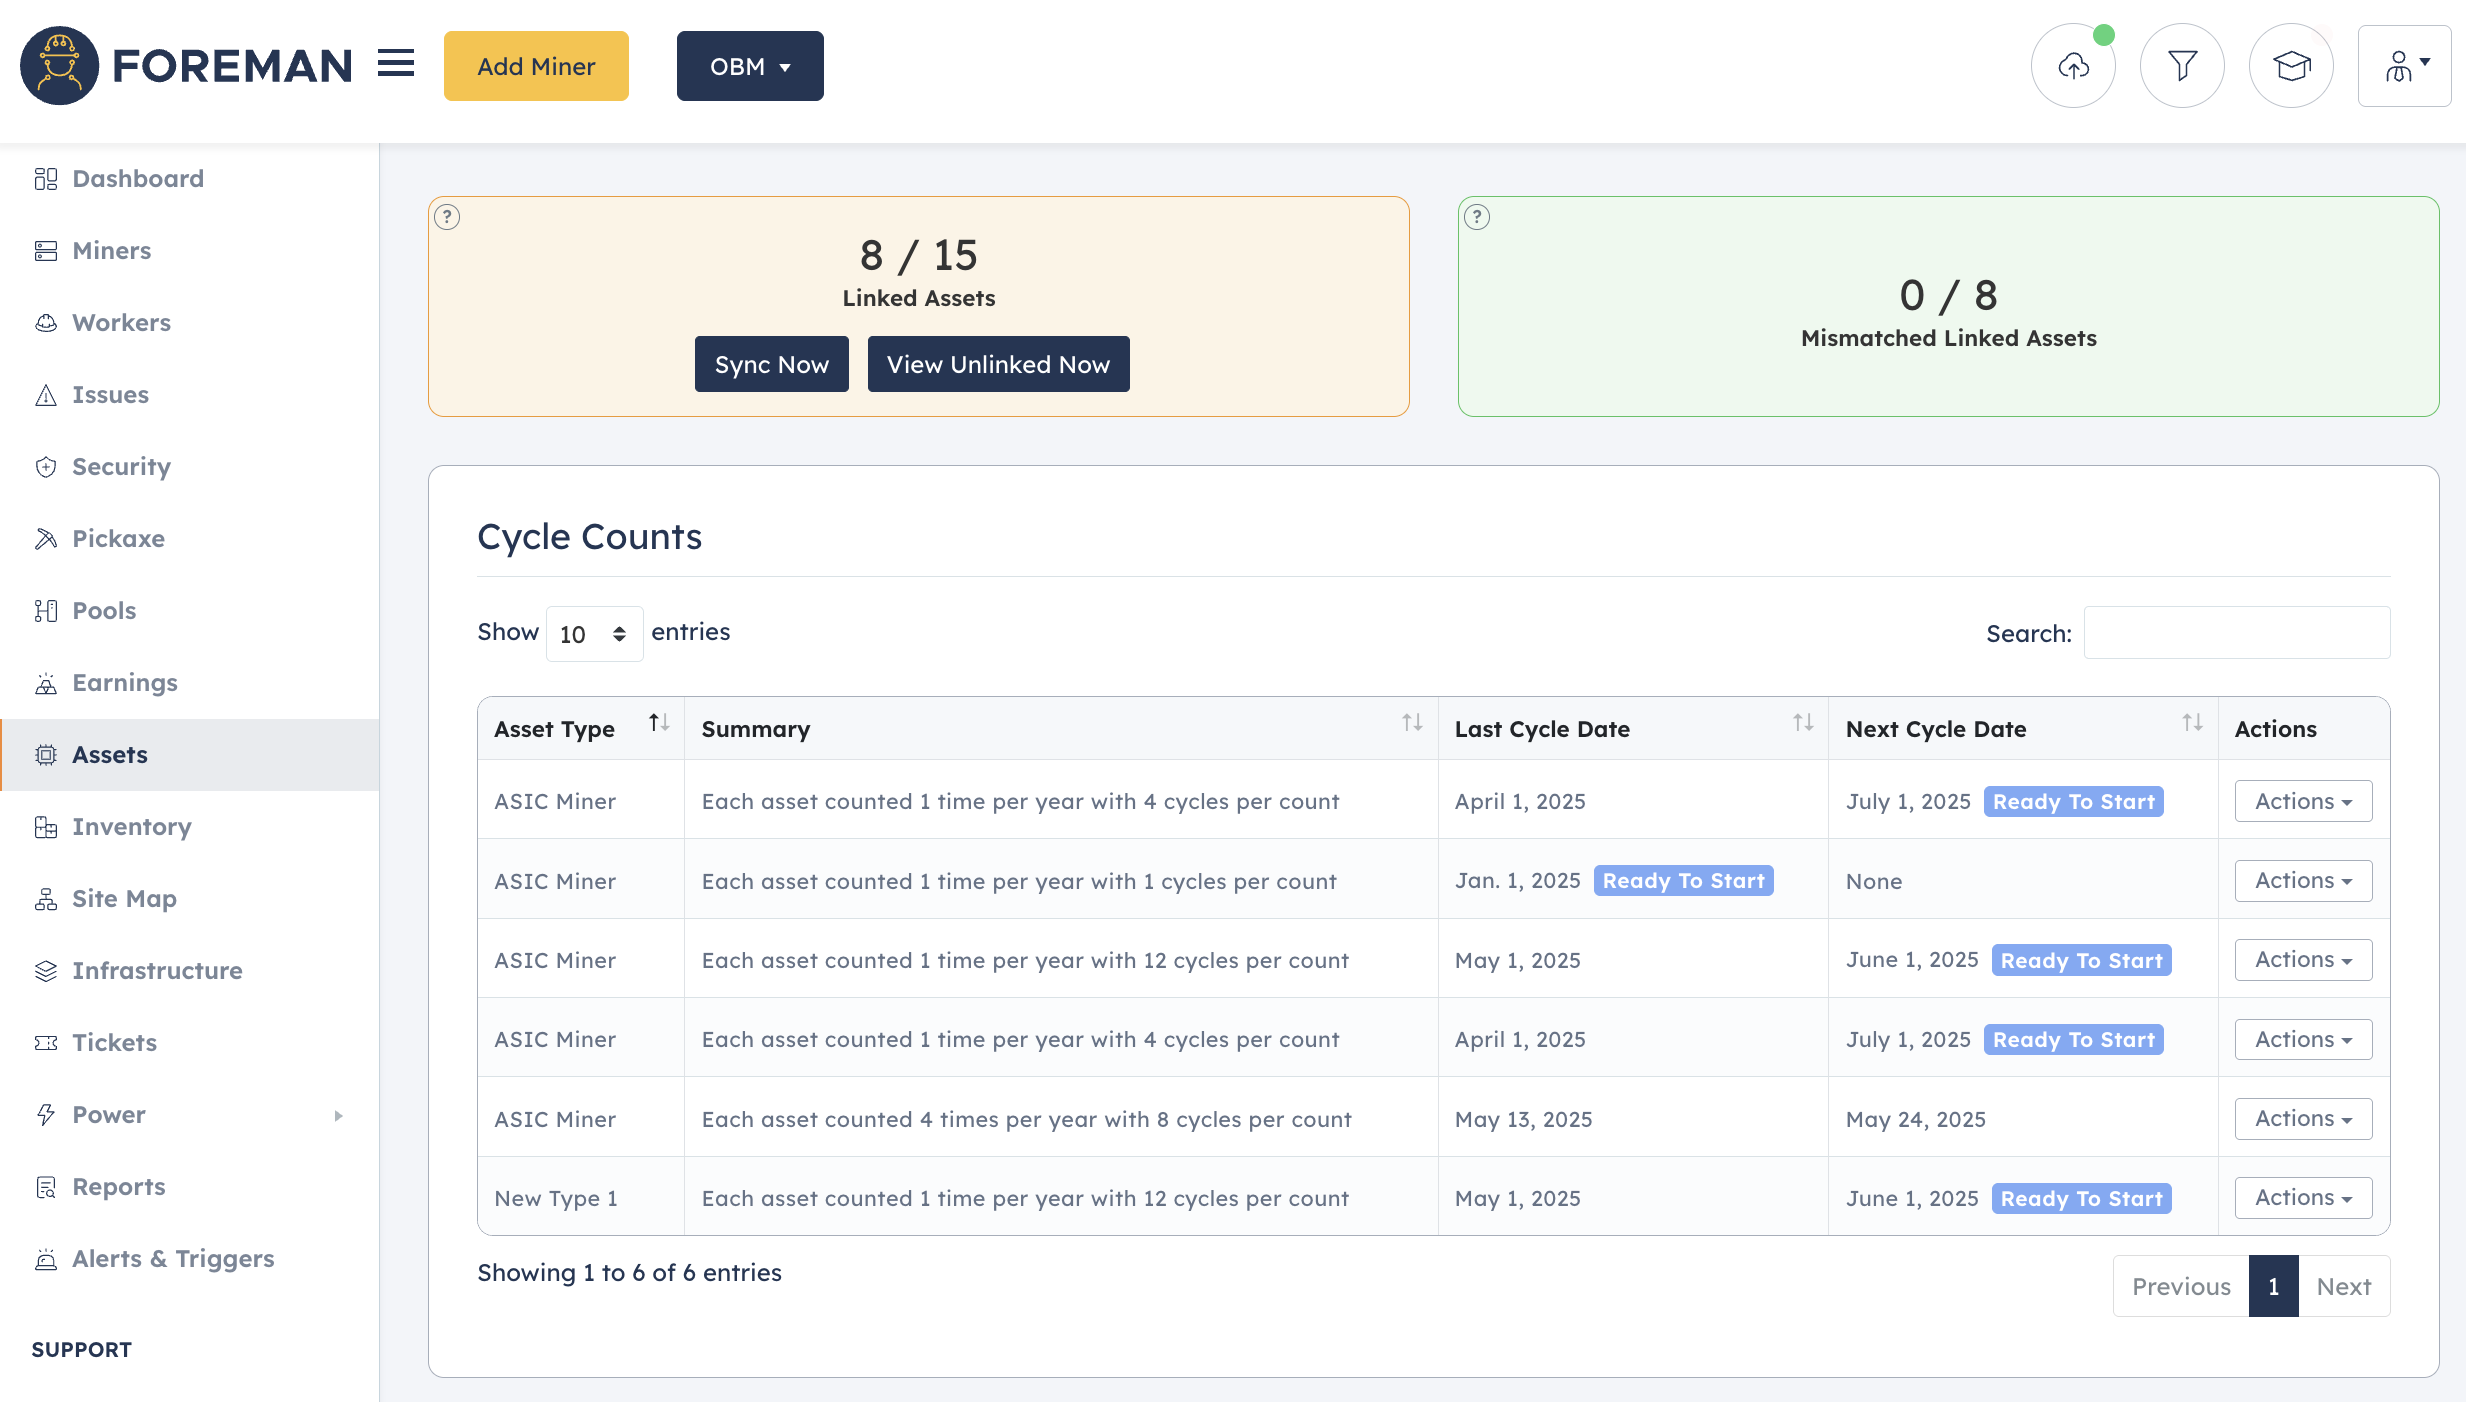Click help icon on Linked Assets card
Screen dimensions: 2466x1402
pyautogui.click(x=447, y=217)
